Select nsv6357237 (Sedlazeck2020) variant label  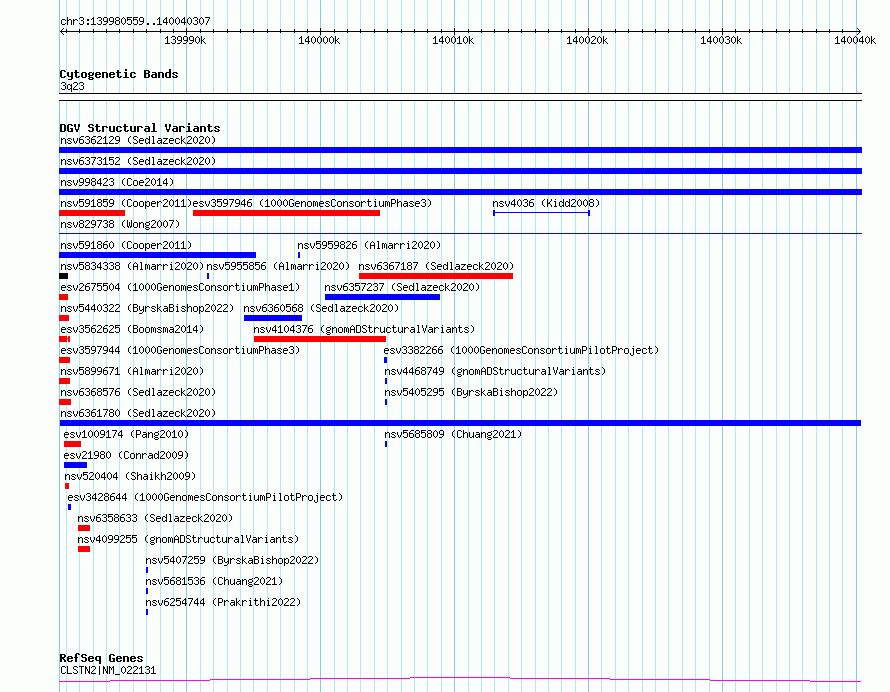(x=402, y=287)
